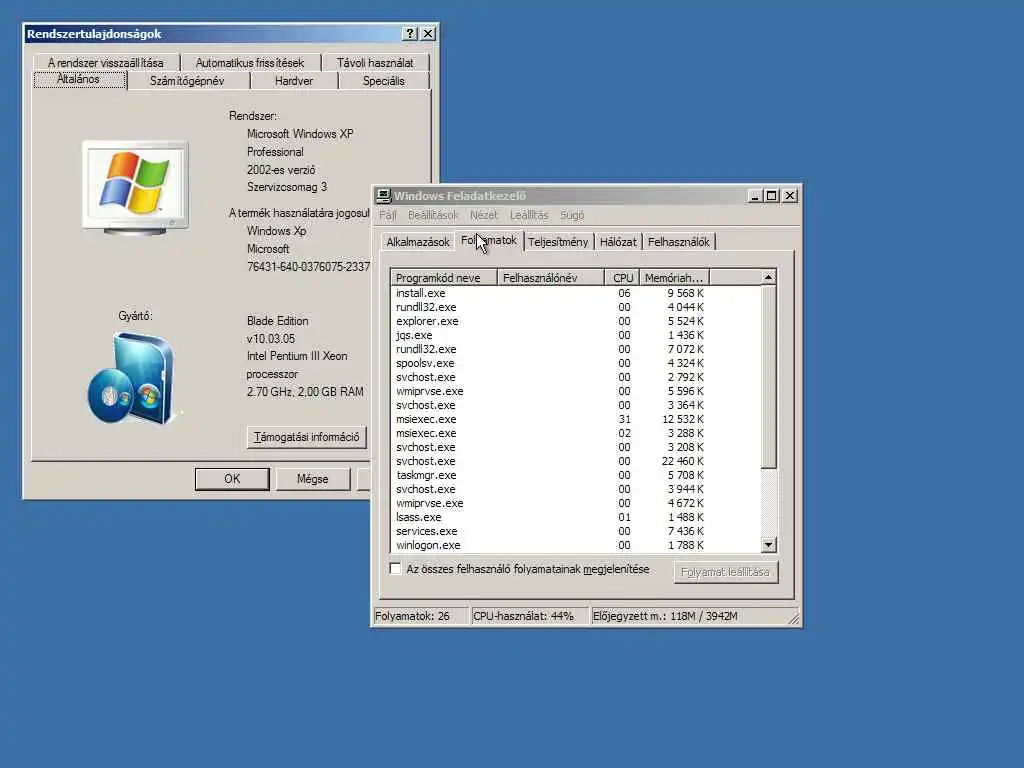1024x768 pixels.
Task: Select the winlogon.exe process row
Action: point(576,545)
